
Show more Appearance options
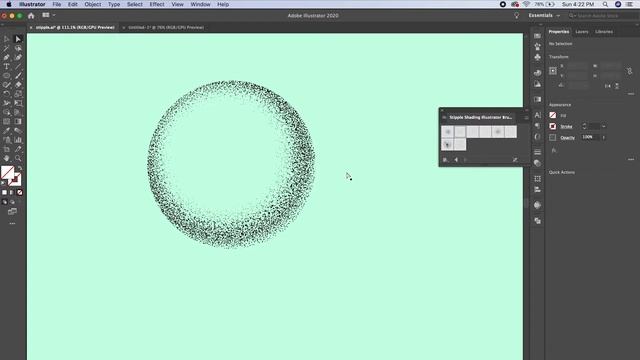[631, 159]
